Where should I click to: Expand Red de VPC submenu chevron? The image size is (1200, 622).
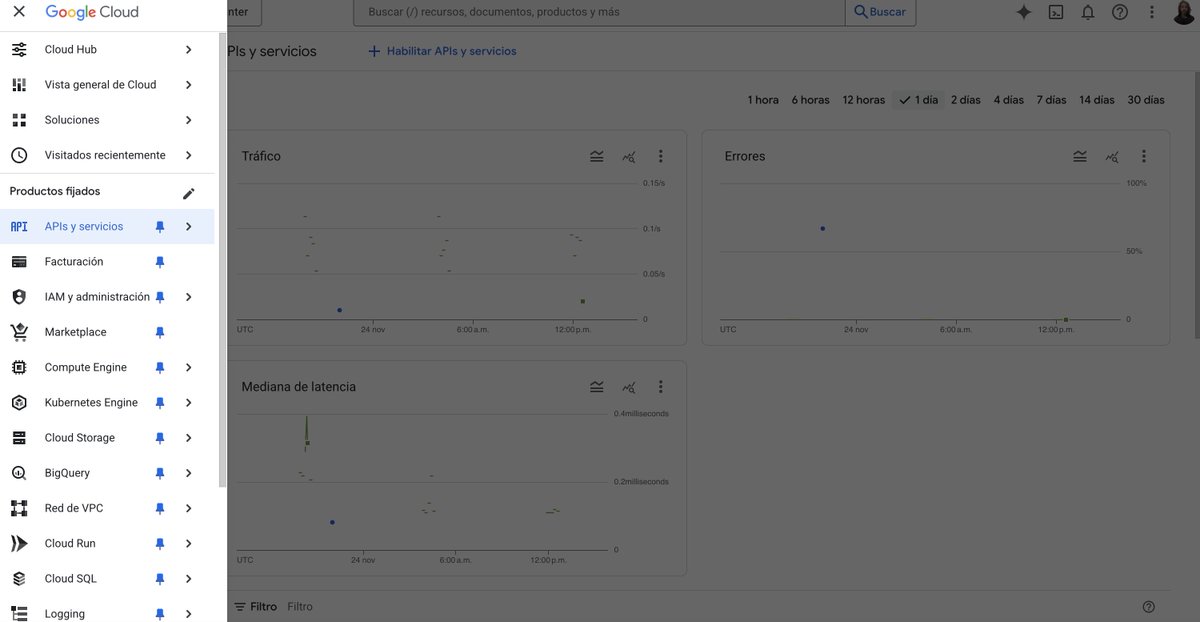click(189, 508)
